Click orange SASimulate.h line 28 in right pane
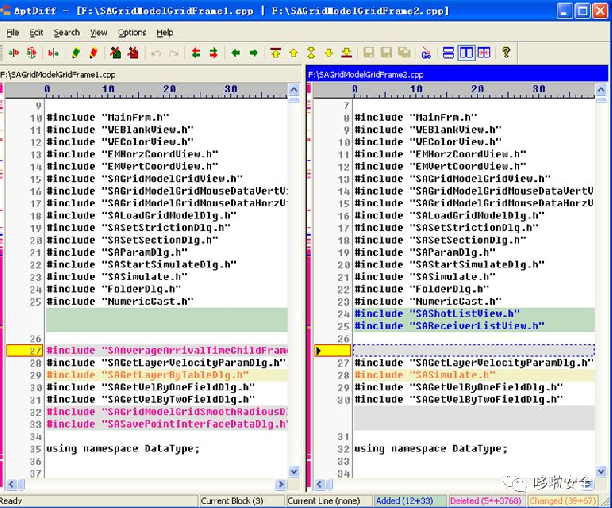 click(474, 375)
